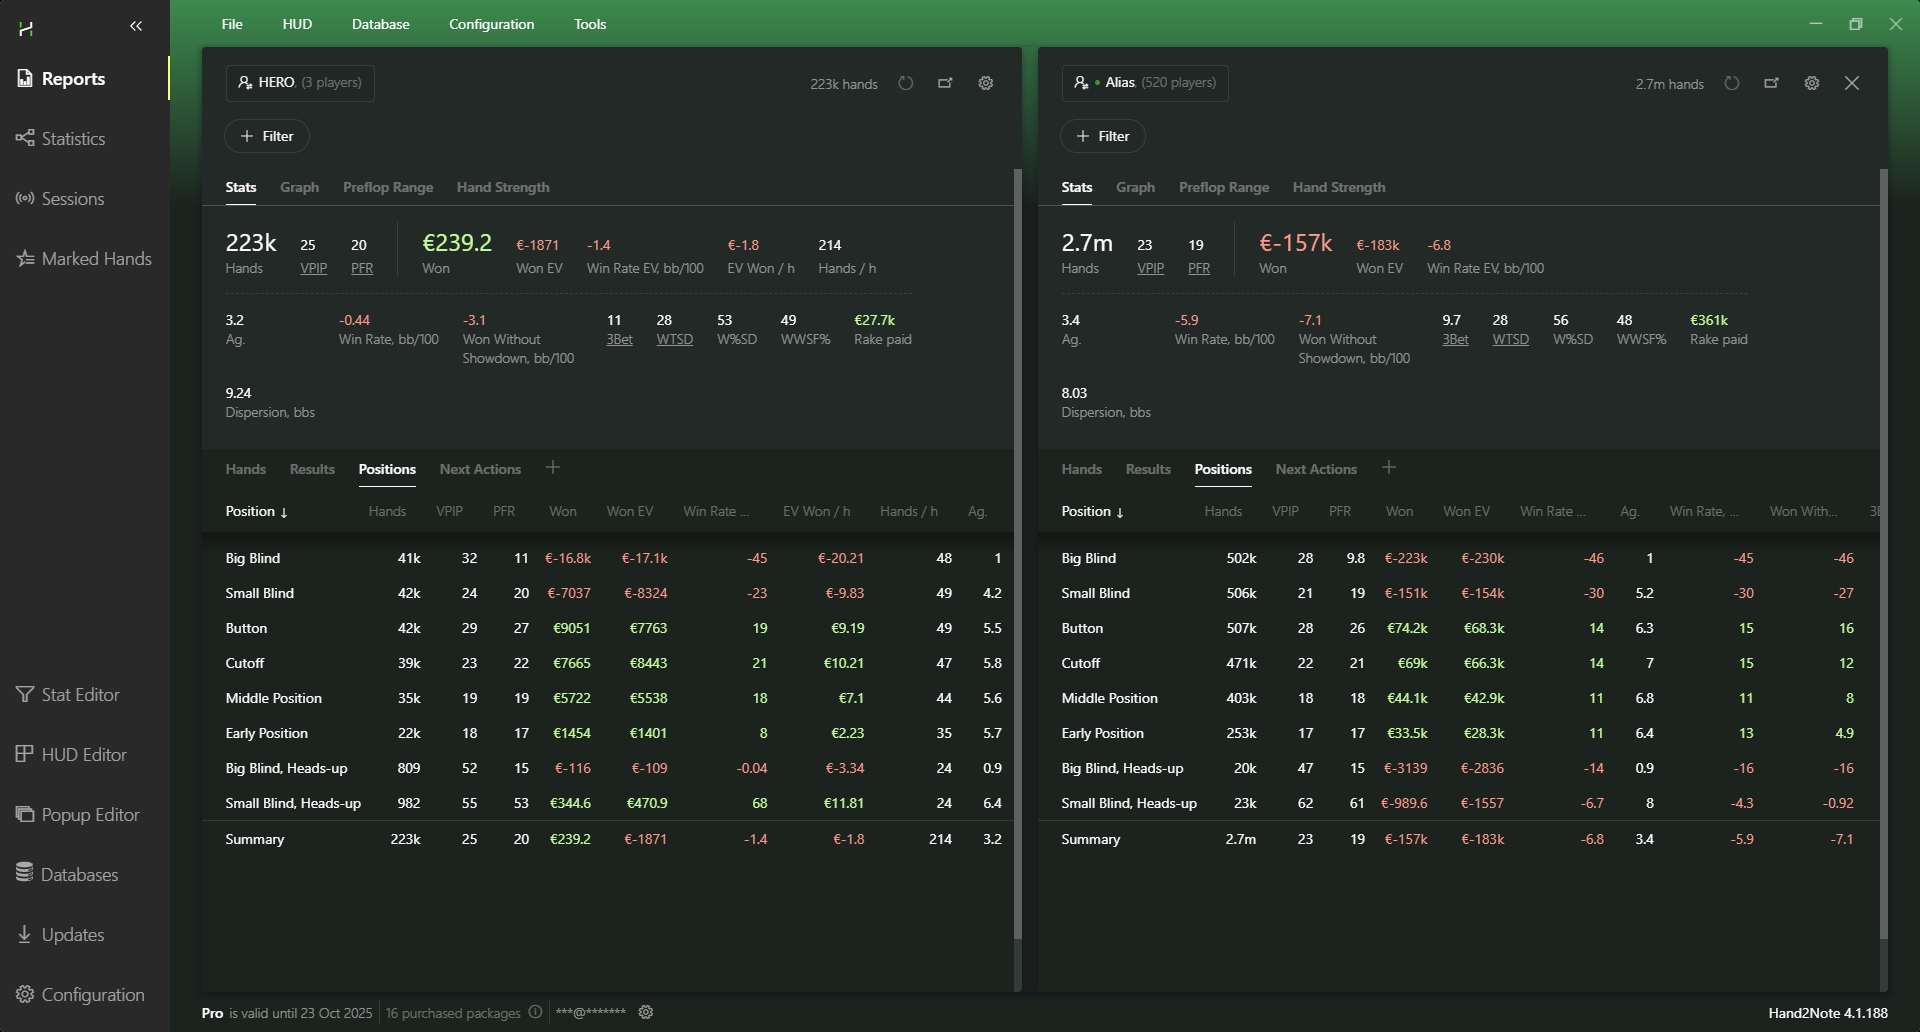
Task: Select the Button position row in HERO table
Action: click(246, 628)
